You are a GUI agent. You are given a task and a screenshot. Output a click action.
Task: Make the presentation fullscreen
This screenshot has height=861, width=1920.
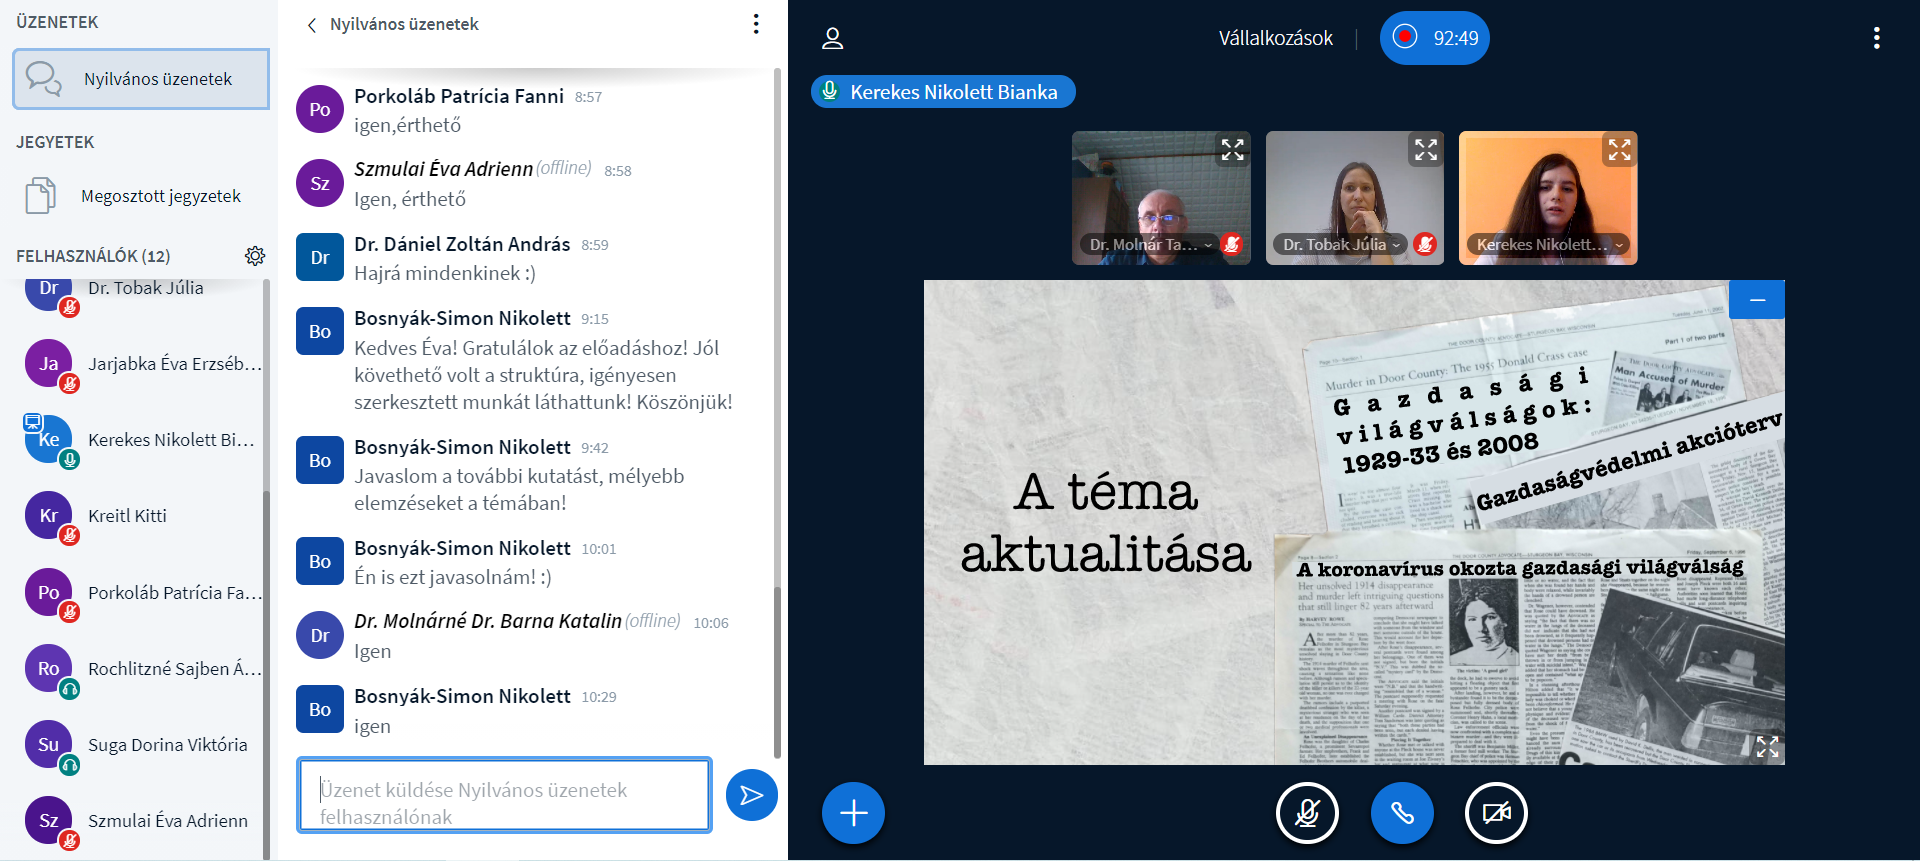[x=1766, y=746]
